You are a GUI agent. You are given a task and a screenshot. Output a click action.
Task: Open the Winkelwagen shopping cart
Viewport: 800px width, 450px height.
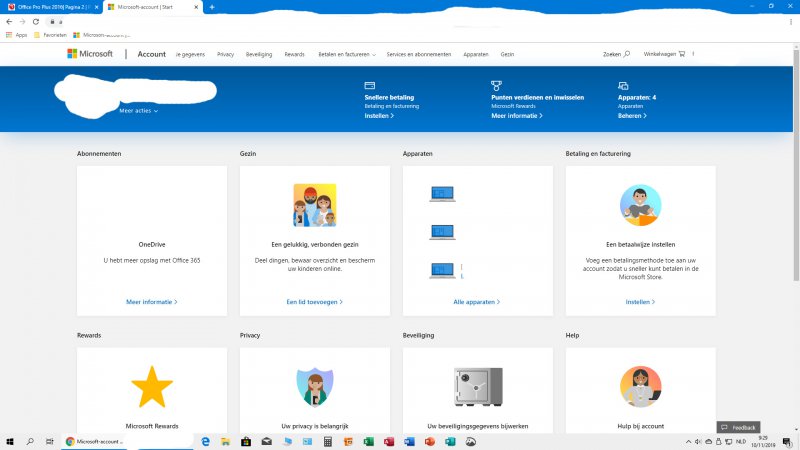[664, 54]
